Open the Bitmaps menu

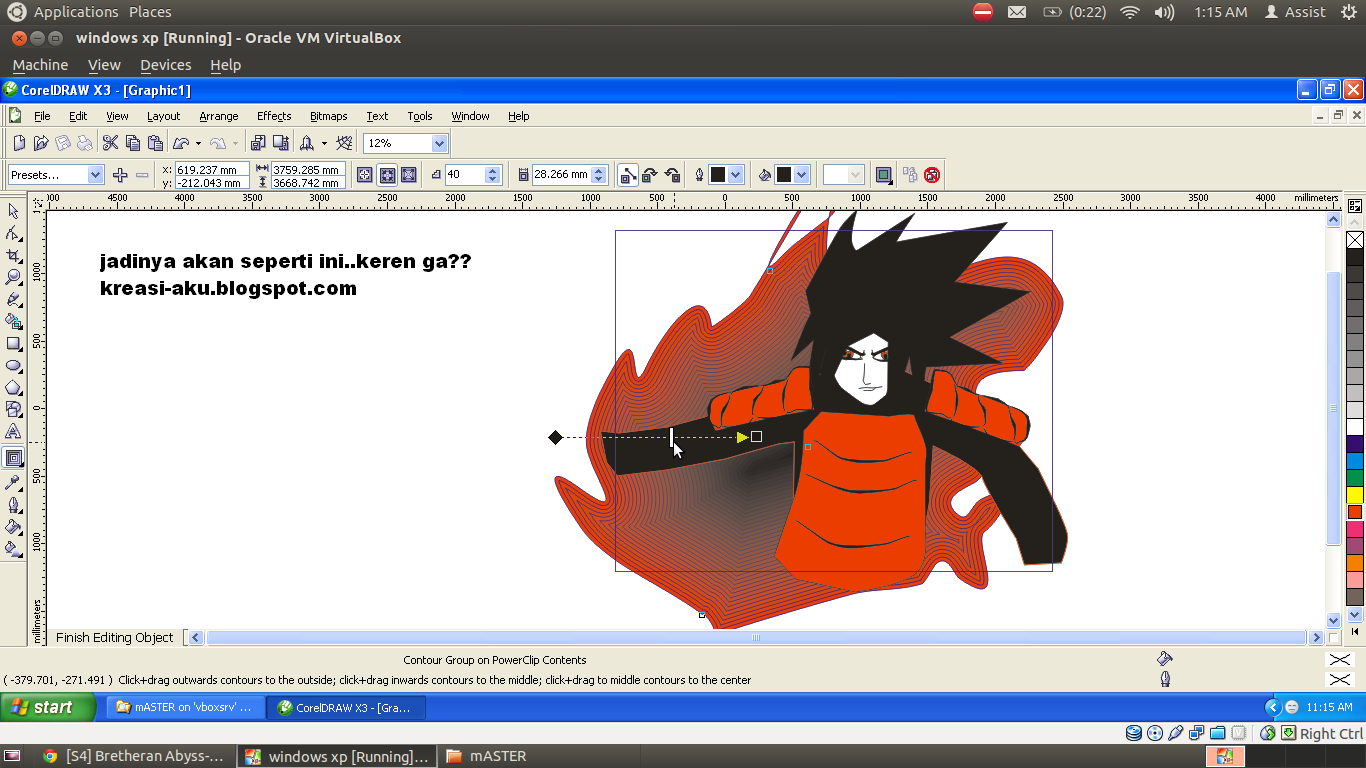pos(328,116)
